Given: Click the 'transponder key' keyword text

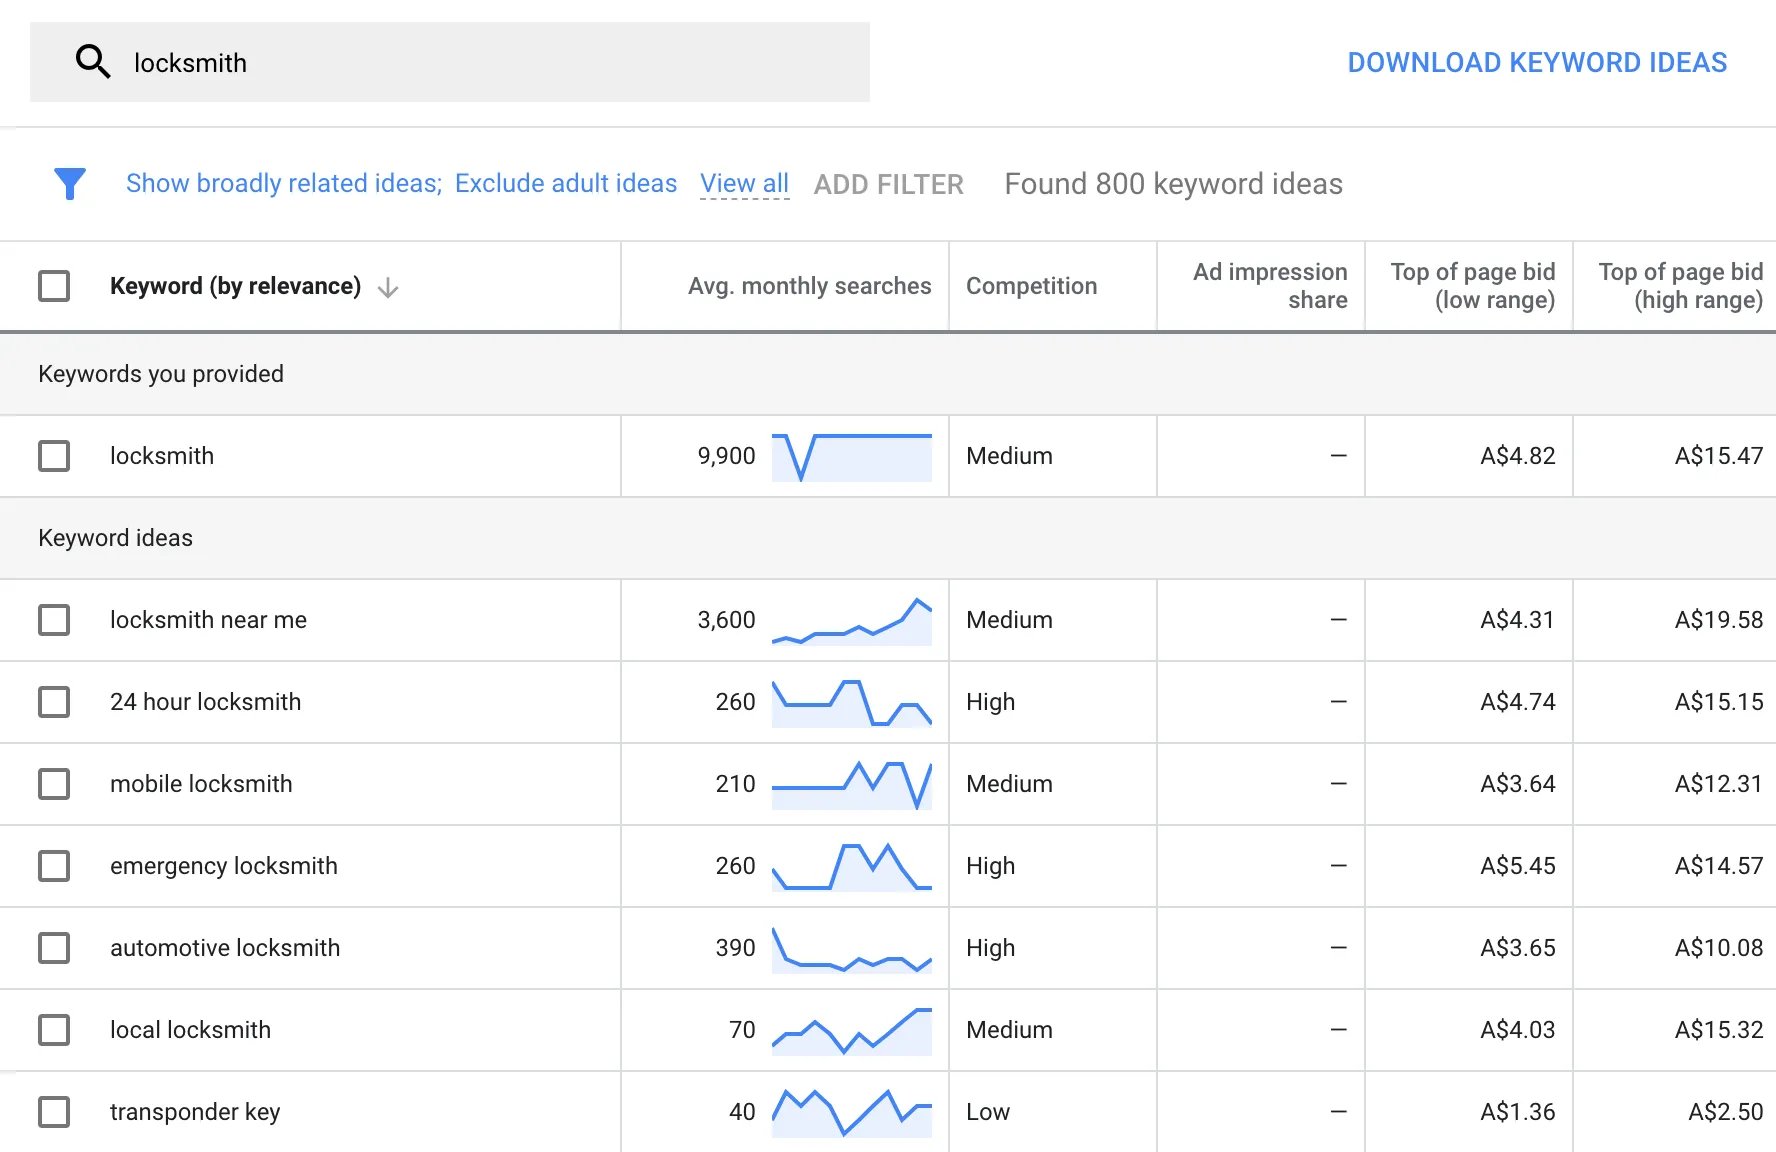Looking at the screenshot, I should pos(195,1112).
